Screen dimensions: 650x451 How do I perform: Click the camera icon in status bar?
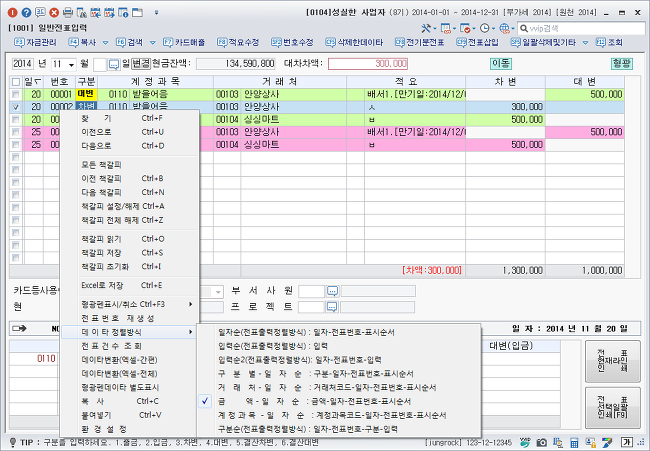[x=541, y=443]
